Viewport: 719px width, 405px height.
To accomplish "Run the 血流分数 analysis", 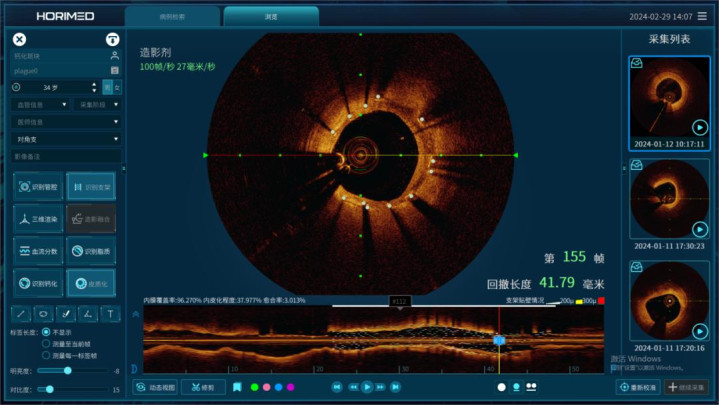I will coord(38,251).
